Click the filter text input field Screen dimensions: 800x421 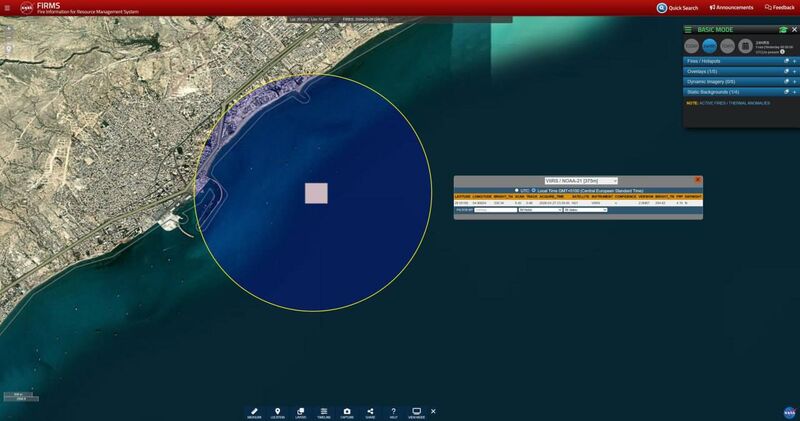(494, 210)
